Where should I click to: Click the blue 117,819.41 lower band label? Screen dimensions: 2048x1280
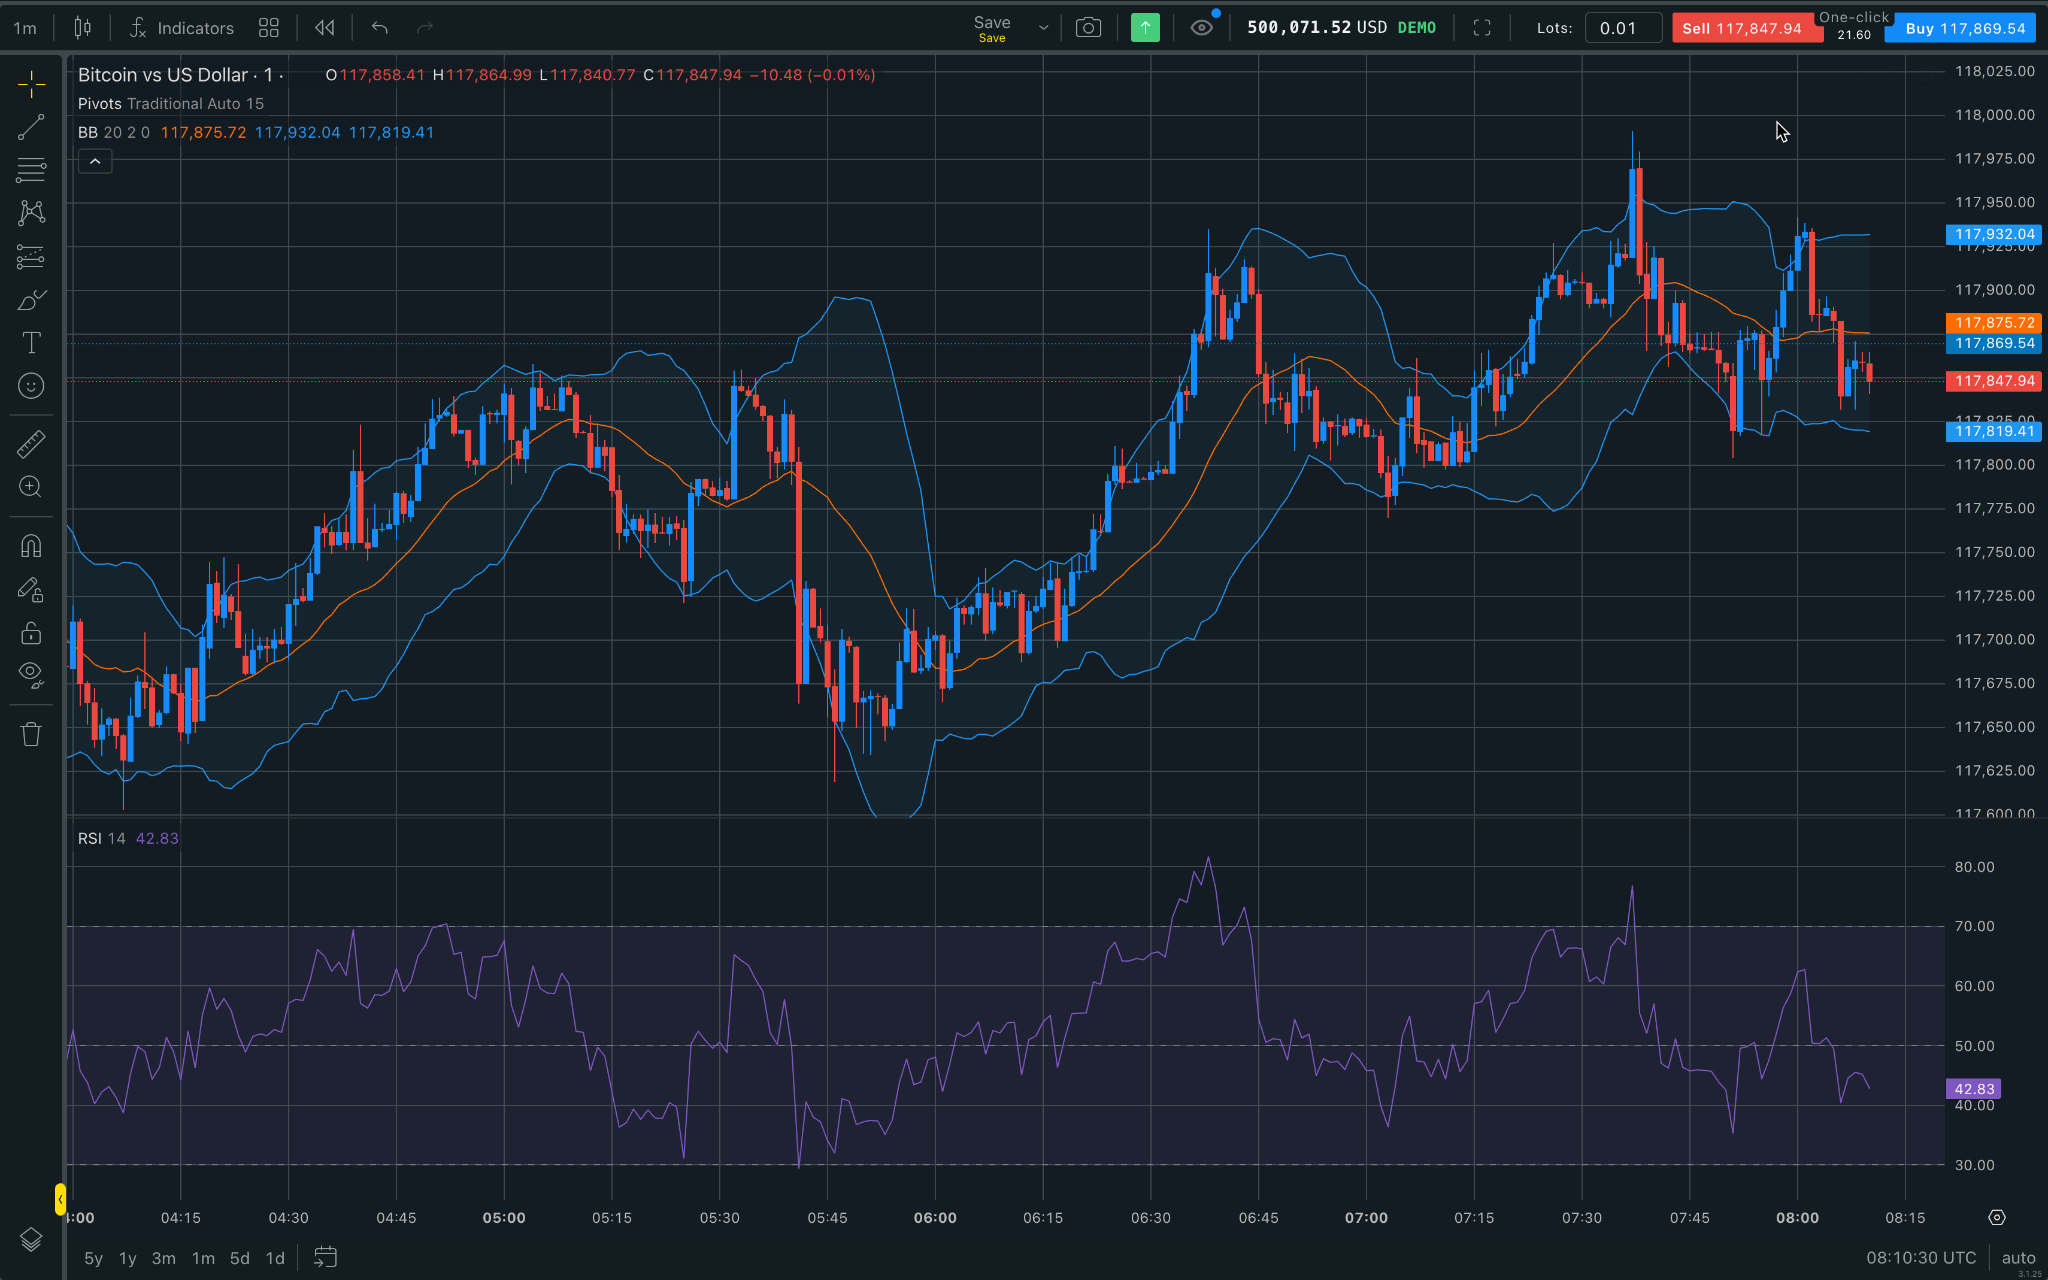pos(1994,431)
